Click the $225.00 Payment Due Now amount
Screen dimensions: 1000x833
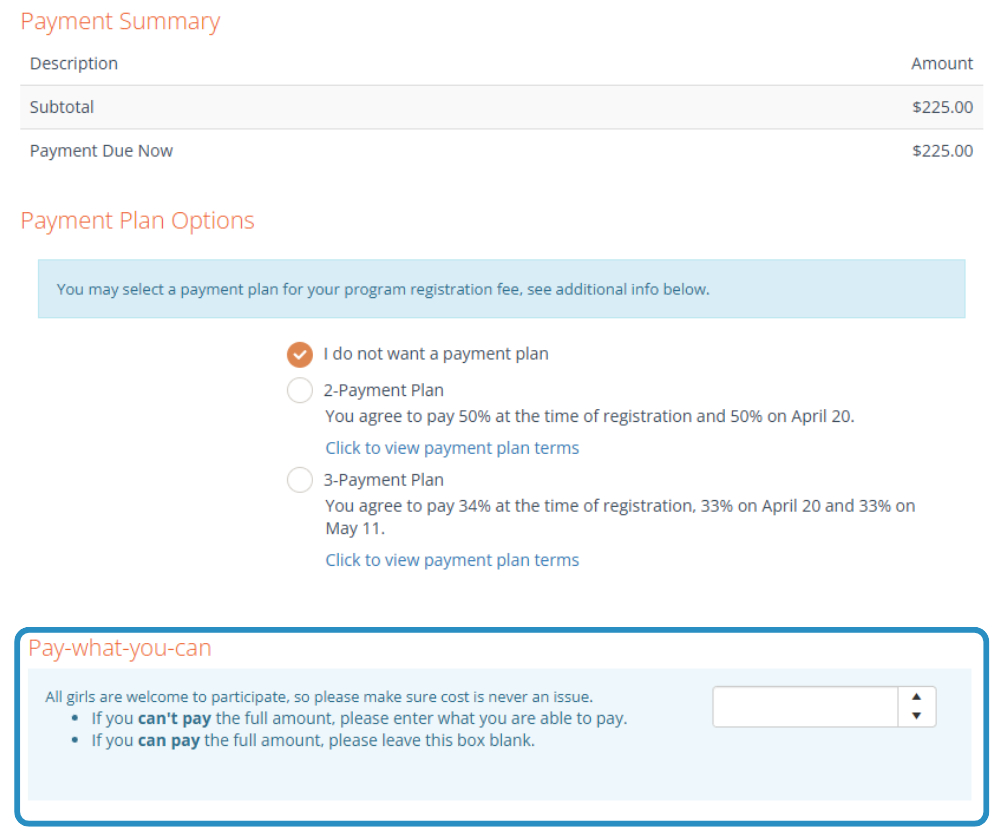coord(942,151)
